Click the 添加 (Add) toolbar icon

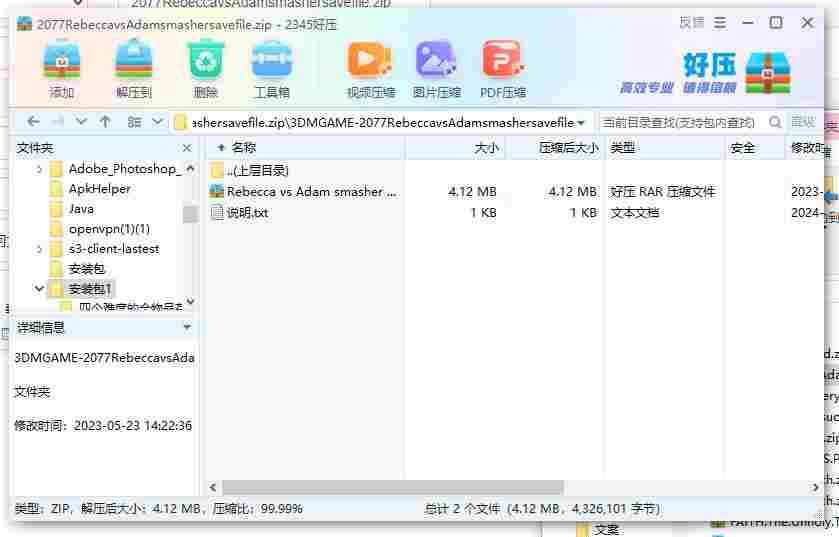pos(62,60)
